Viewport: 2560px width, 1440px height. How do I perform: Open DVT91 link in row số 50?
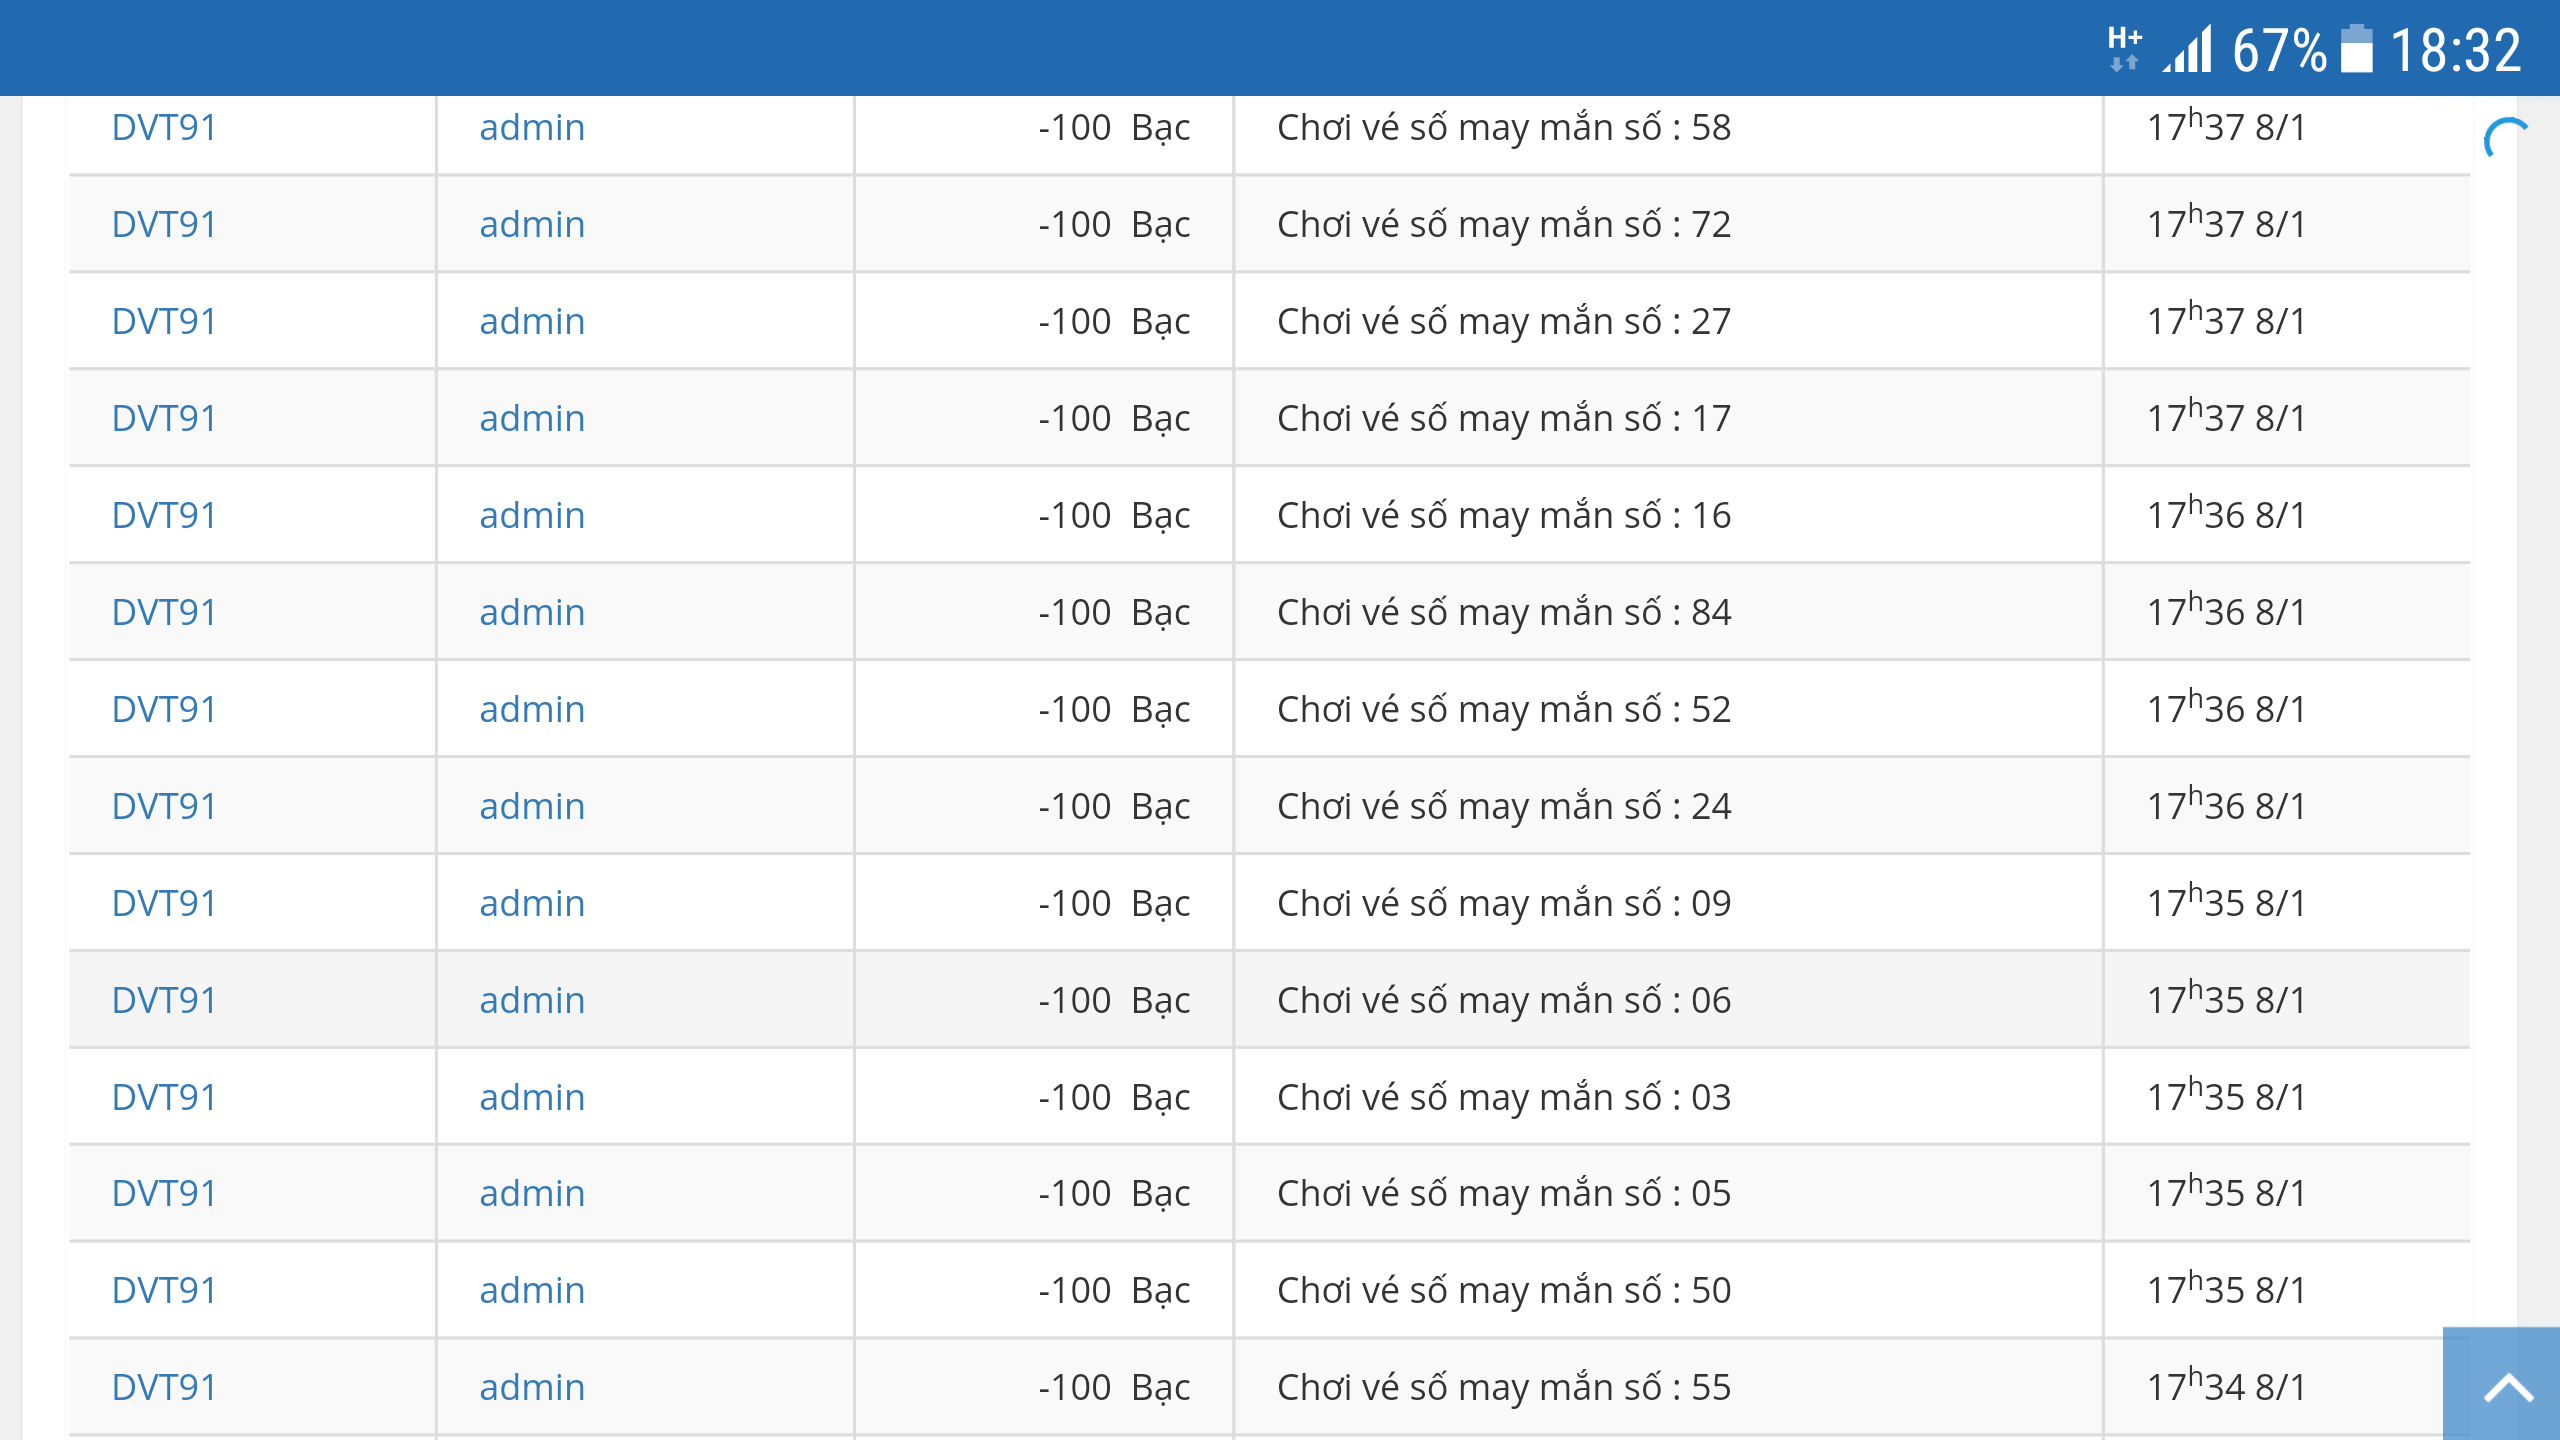[164, 1291]
